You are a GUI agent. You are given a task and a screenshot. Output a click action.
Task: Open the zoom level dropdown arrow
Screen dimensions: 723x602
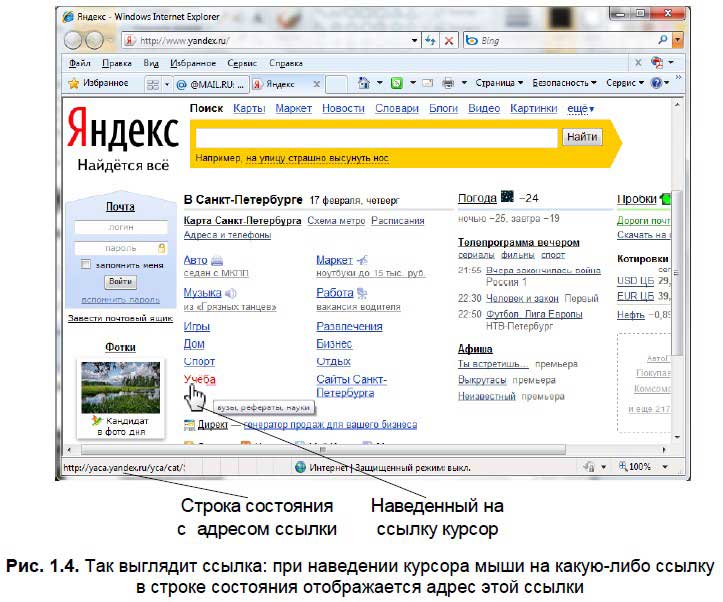665,467
